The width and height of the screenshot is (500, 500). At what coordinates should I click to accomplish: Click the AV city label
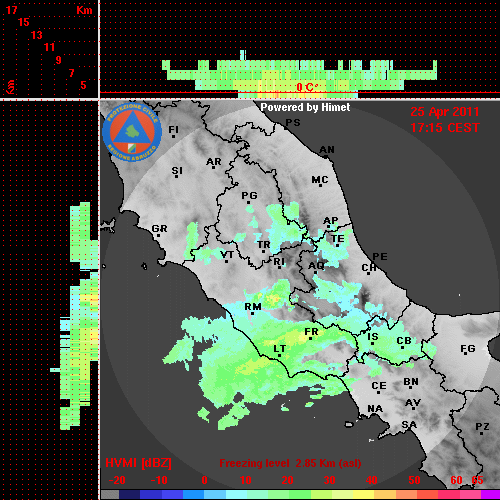coord(413,404)
